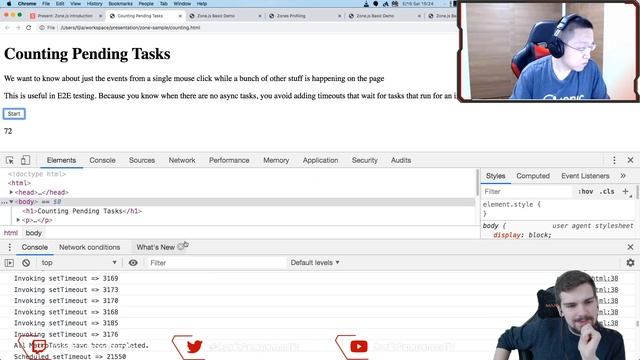Open the Performance panel tab
Viewport: 640px width, 360px height.
(229, 160)
